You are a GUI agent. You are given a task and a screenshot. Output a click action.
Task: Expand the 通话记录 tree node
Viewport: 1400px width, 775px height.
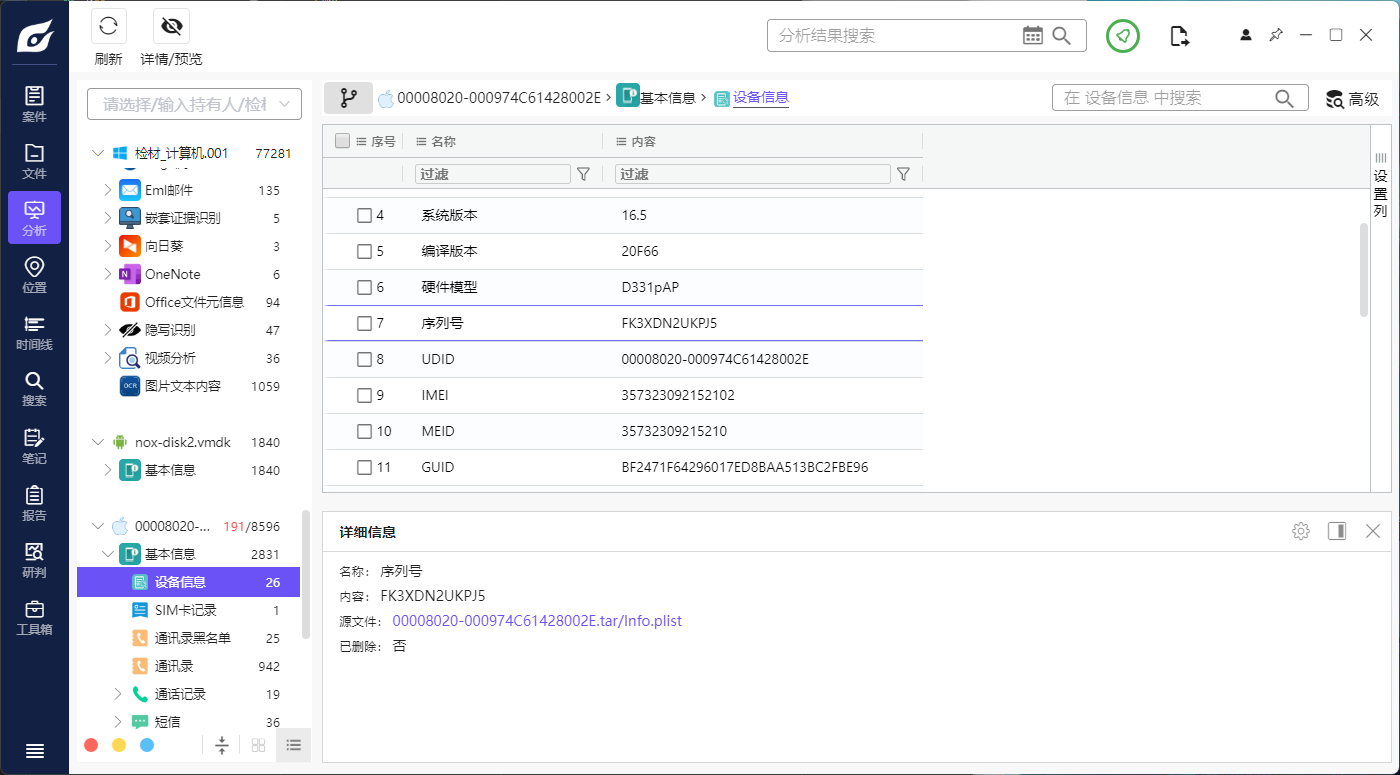[118, 694]
